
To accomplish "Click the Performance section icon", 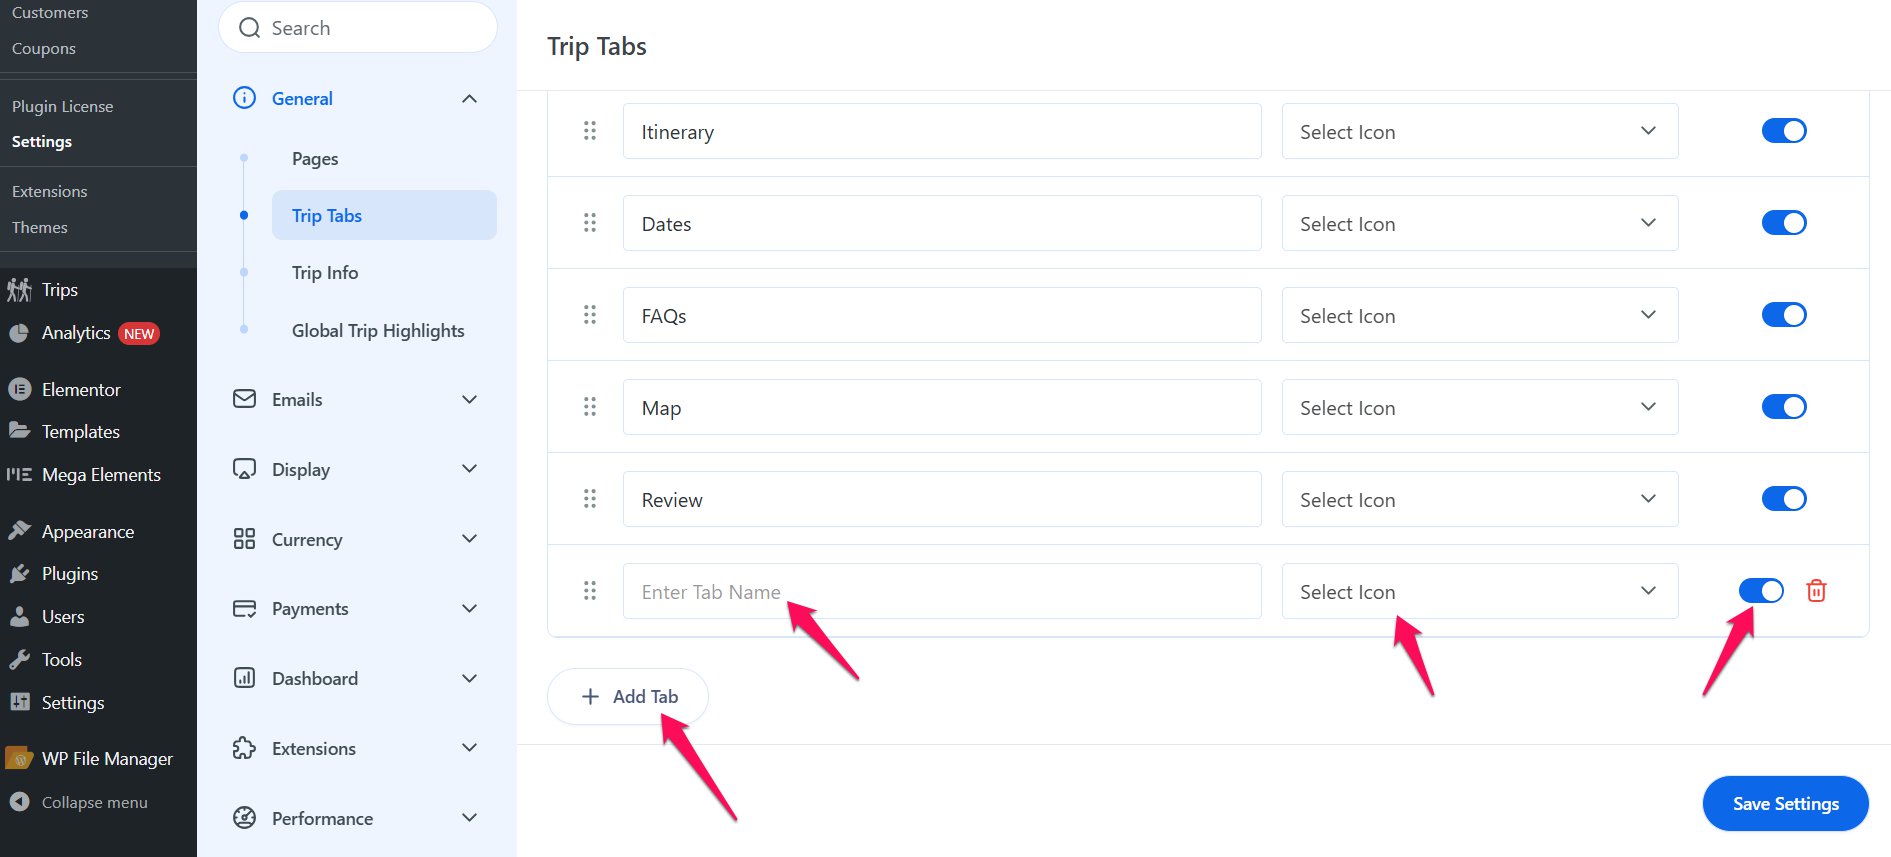I will [243, 817].
